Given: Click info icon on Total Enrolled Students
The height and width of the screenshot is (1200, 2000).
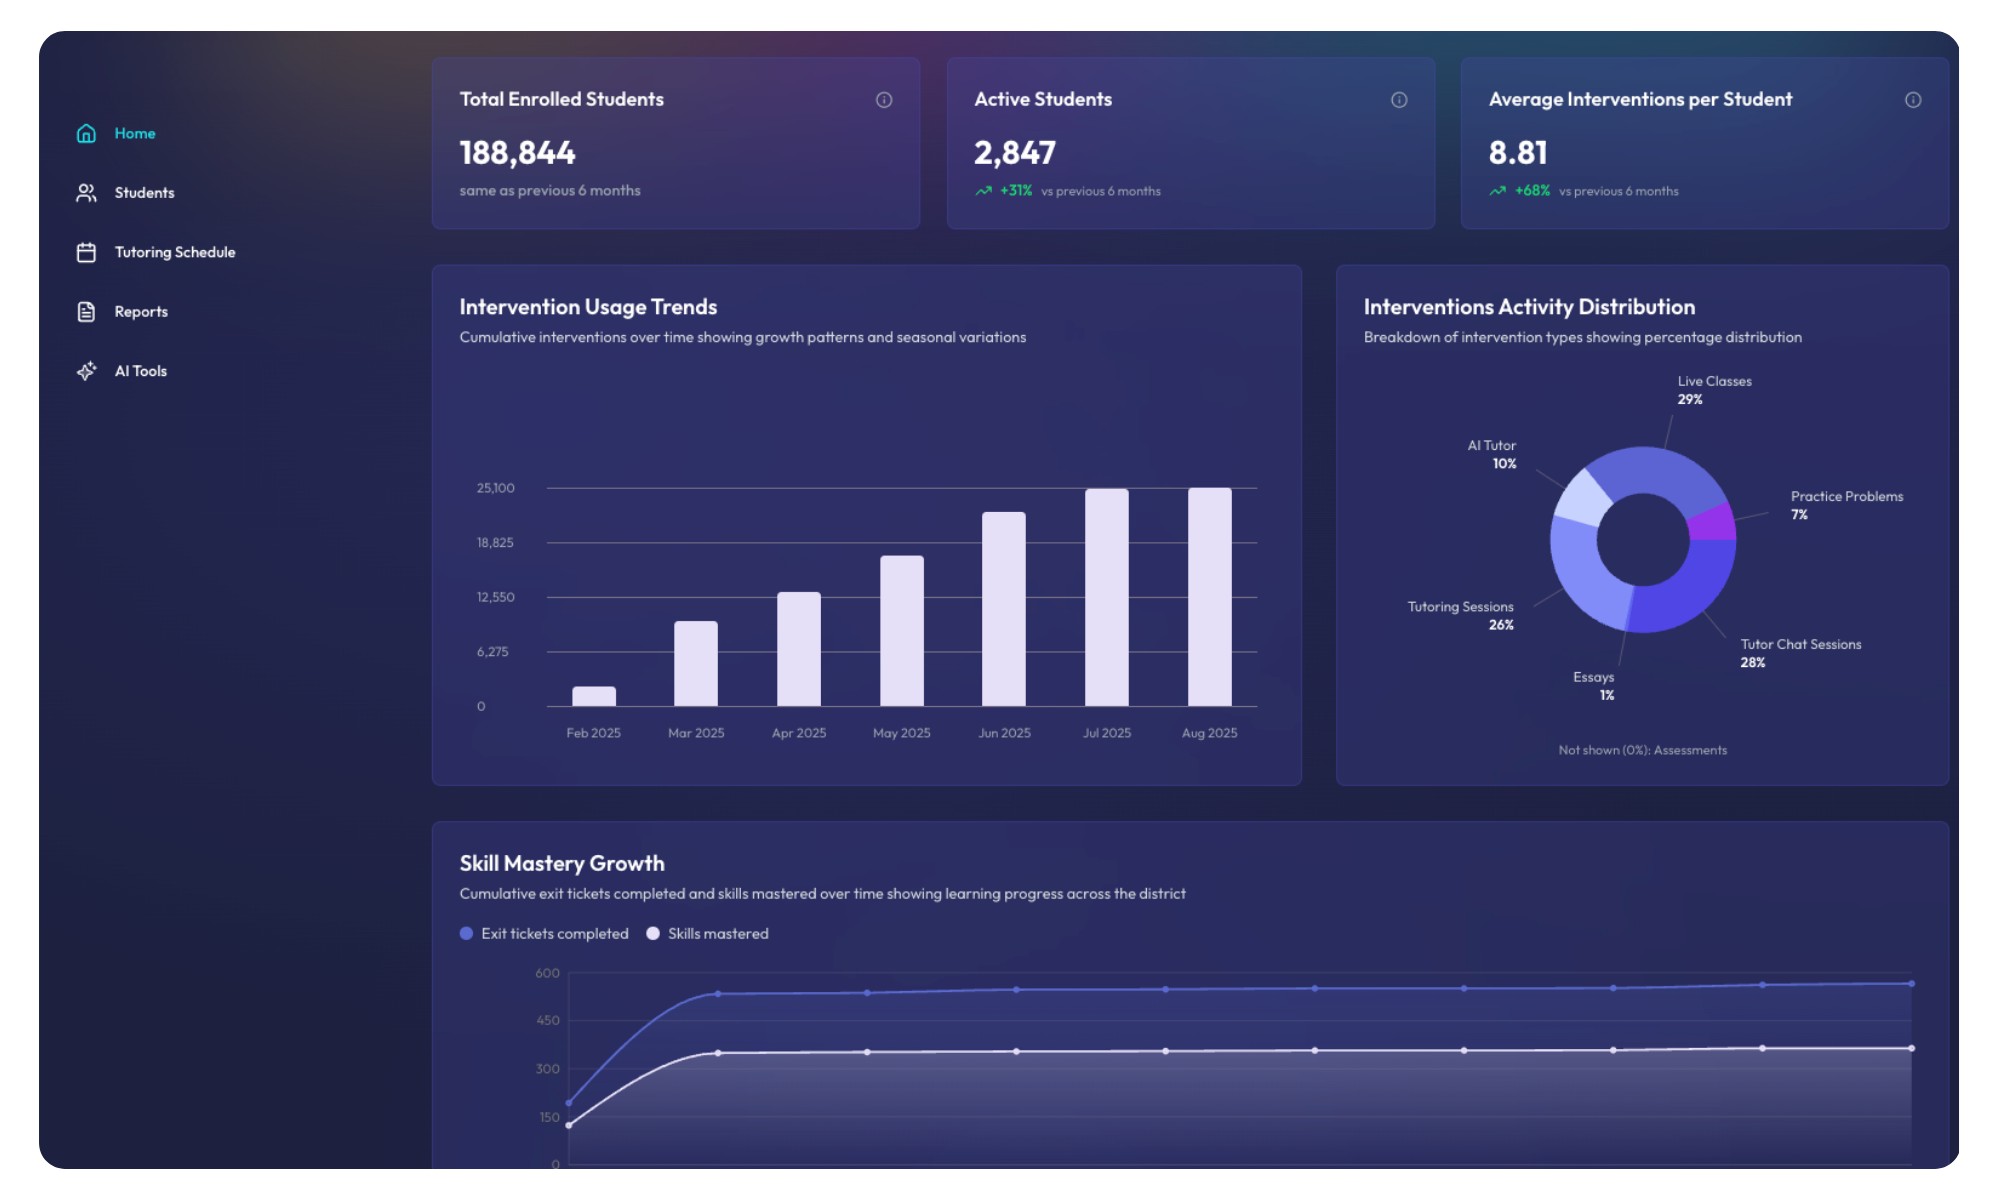Looking at the screenshot, I should pos(884,100).
